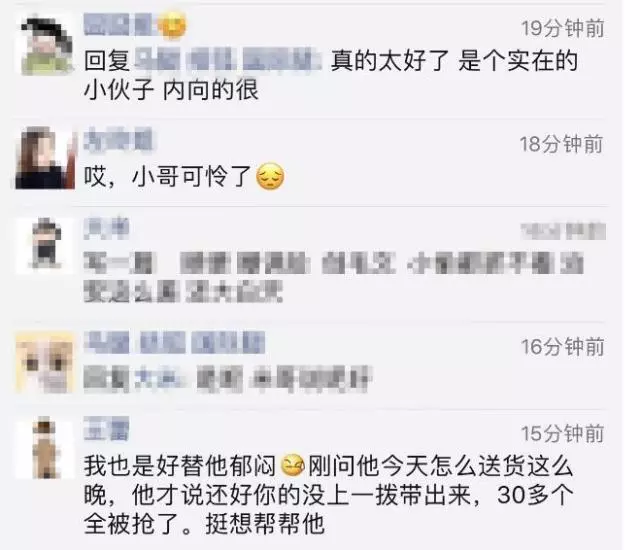640x550 pixels.
Task: Open the blurred username of the 16分钟前 comment
Action: coord(174,342)
